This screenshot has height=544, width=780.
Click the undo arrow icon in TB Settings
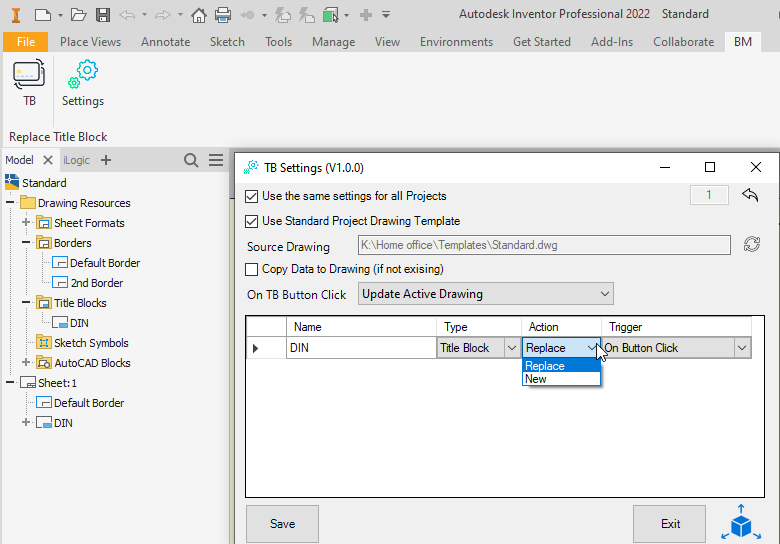tap(750, 195)
